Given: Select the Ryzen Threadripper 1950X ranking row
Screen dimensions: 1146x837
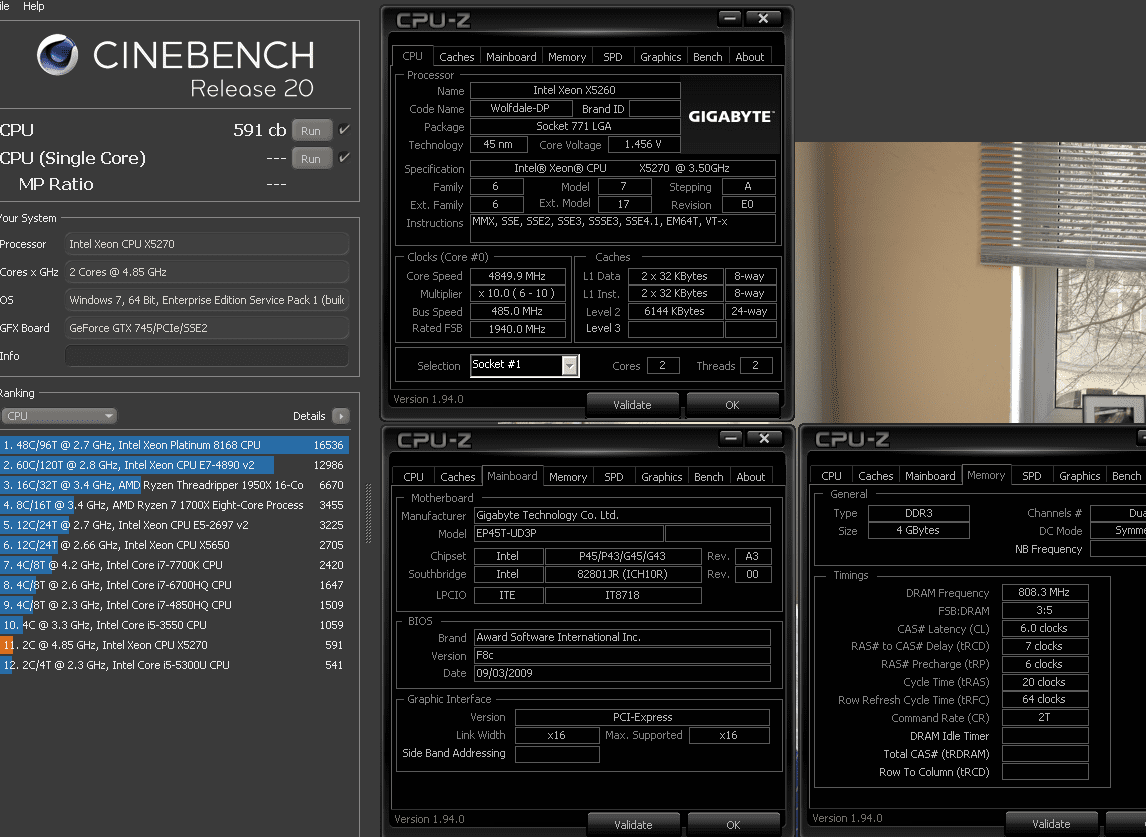Looking at the screenshot, I should (x=174, y=485).
